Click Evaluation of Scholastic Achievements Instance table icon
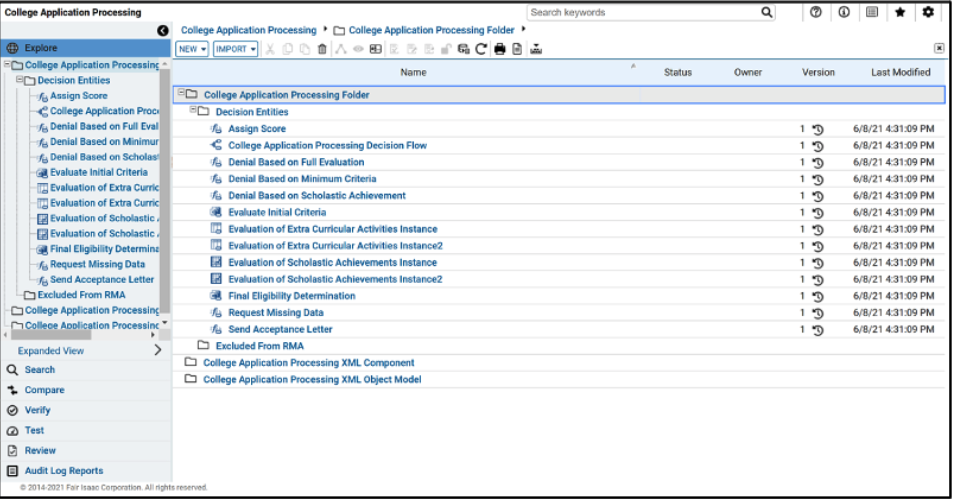 tap(216, 263)
